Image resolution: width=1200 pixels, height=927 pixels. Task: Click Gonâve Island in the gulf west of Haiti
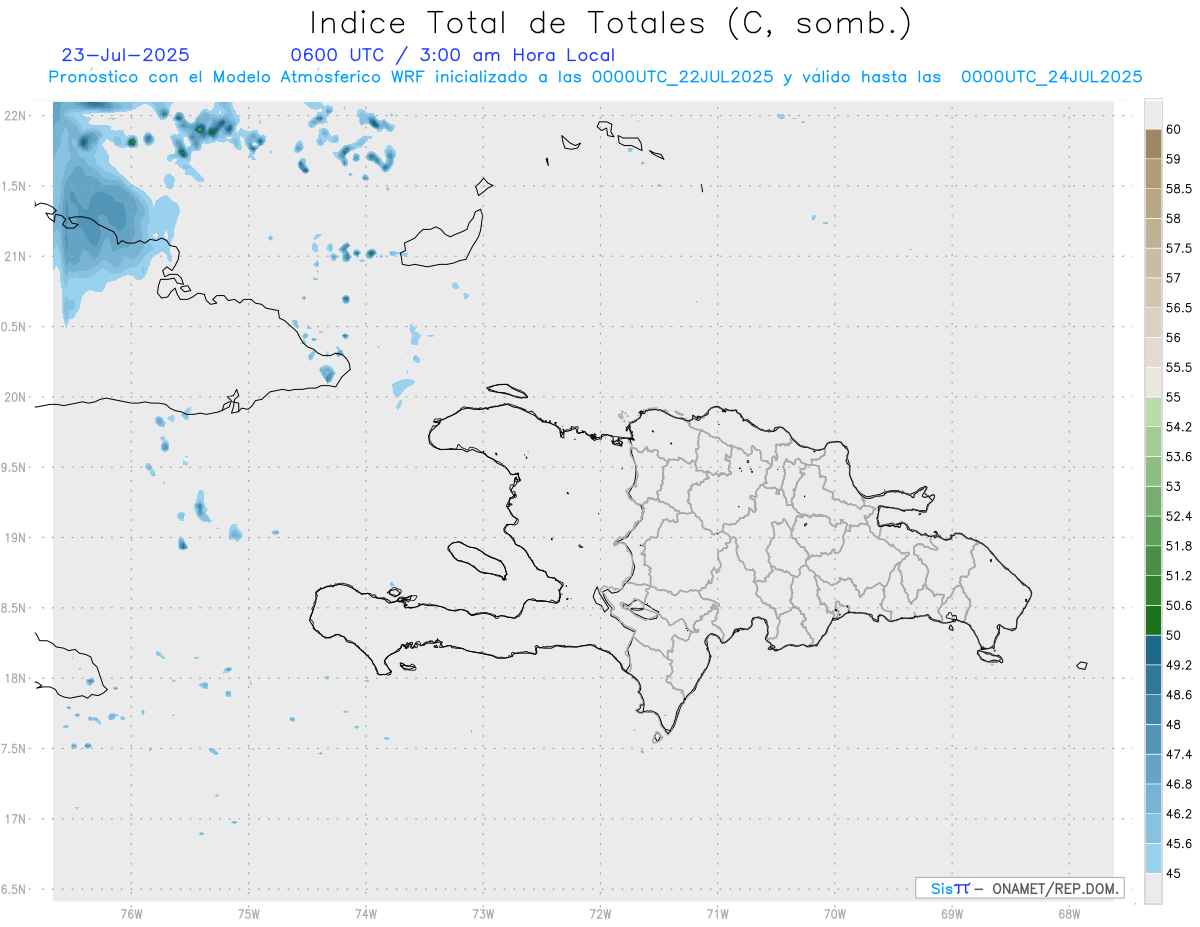point(476,560)
